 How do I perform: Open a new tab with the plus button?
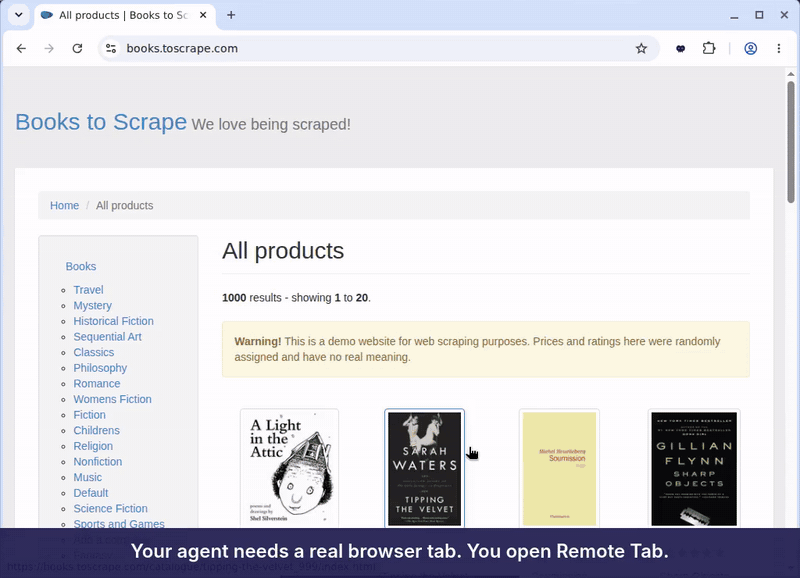(x=231, y=15)
